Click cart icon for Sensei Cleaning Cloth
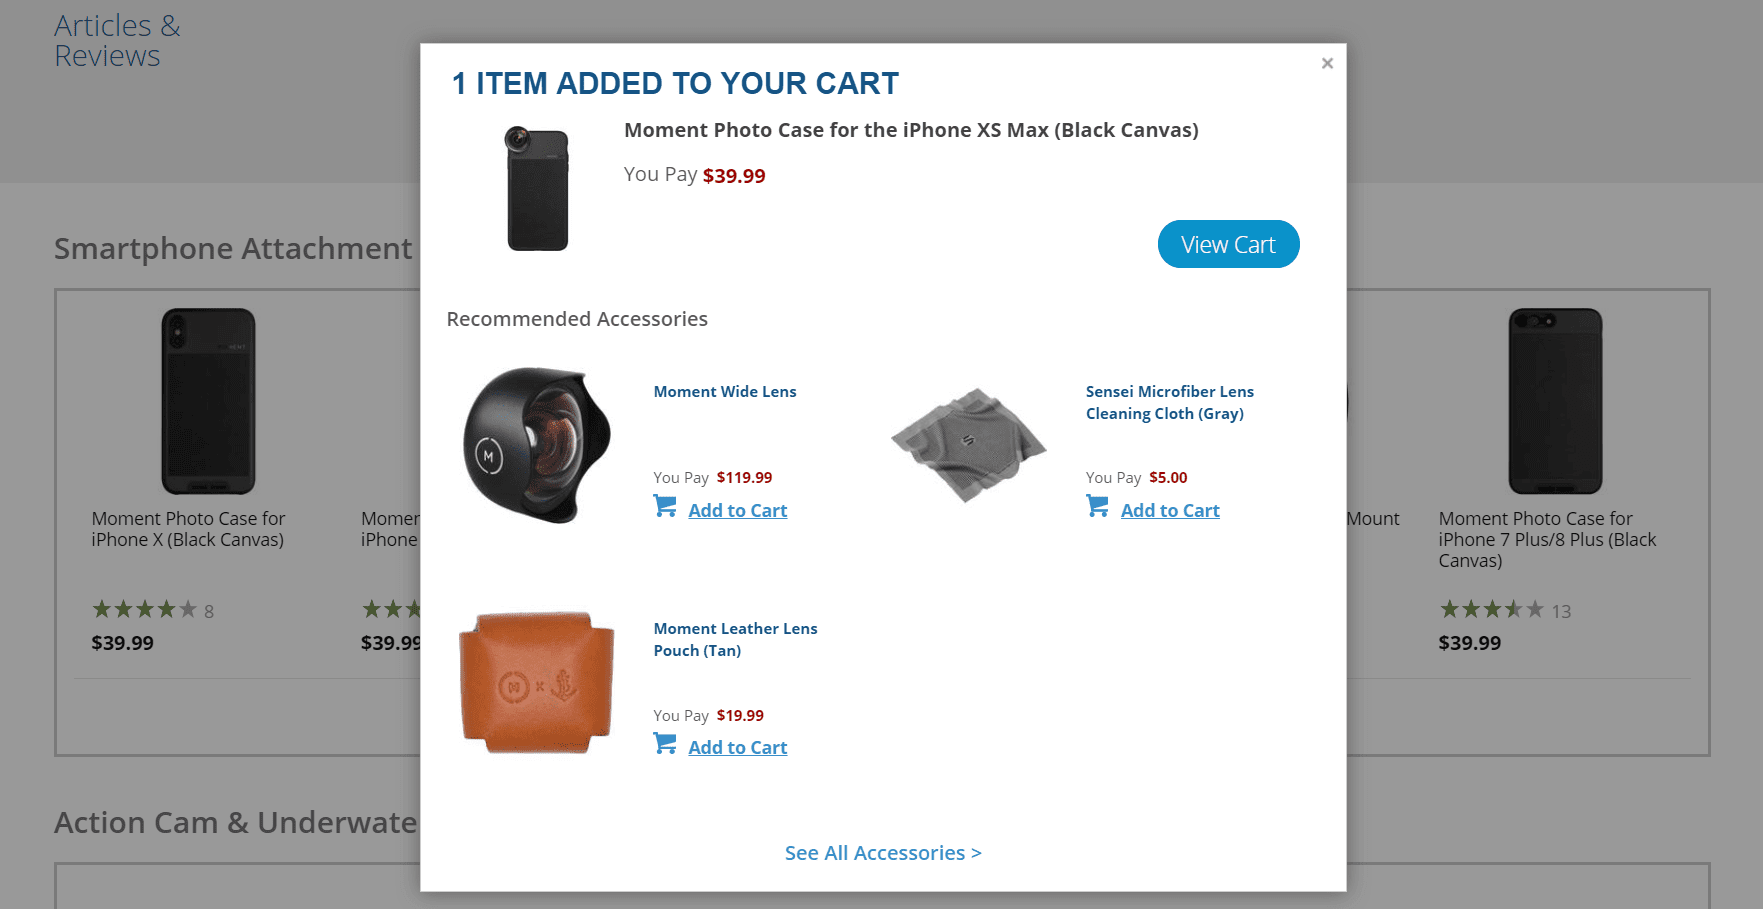This screenshot has width=1763, height=909. pos(1097,506)
